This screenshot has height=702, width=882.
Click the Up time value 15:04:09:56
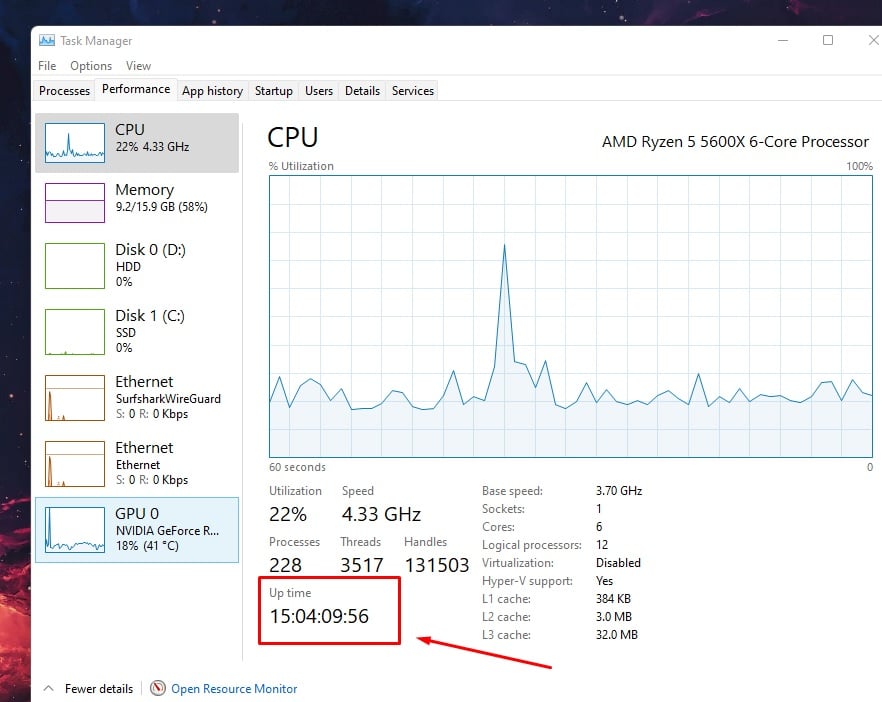pos(319,616)
